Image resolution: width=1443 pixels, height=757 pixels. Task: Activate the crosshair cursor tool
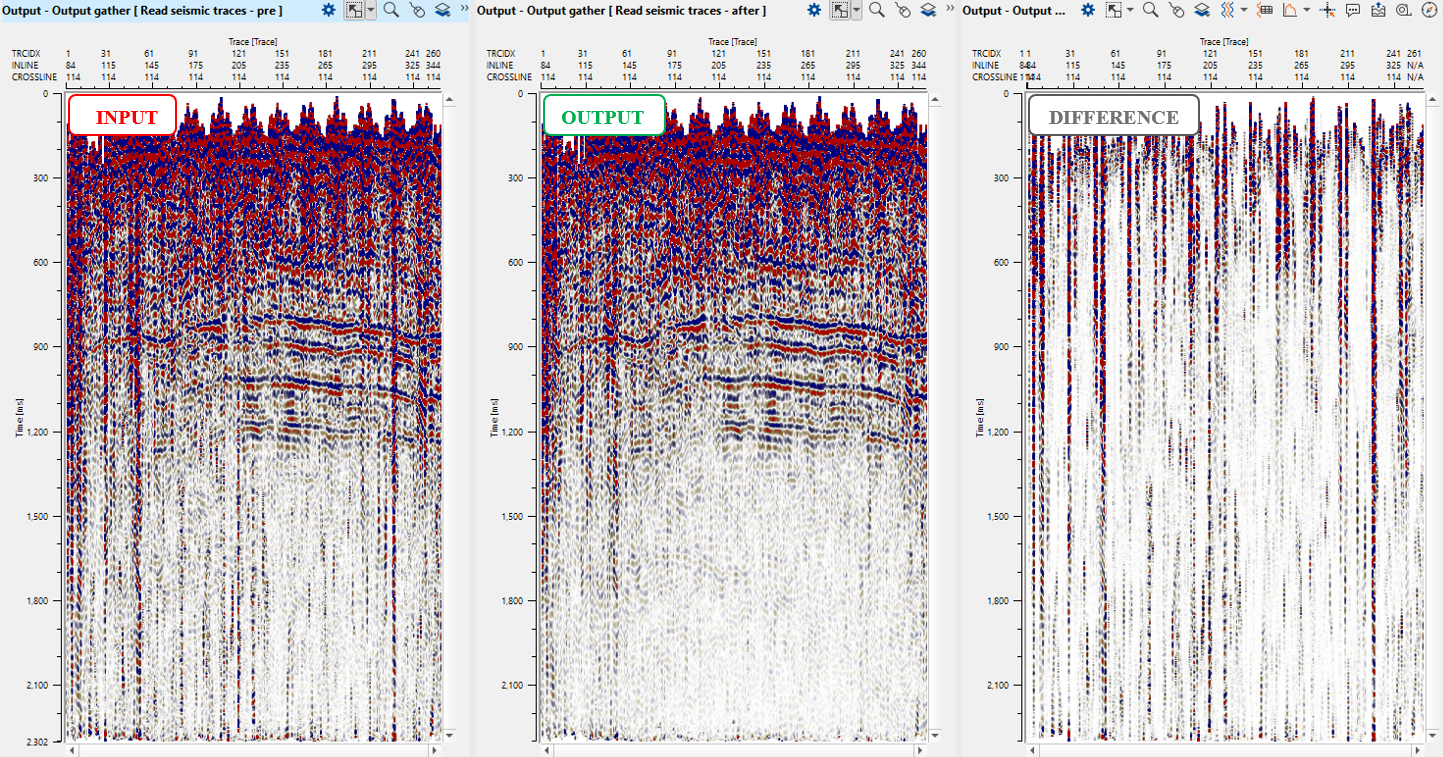click(x=1328, y=10)
